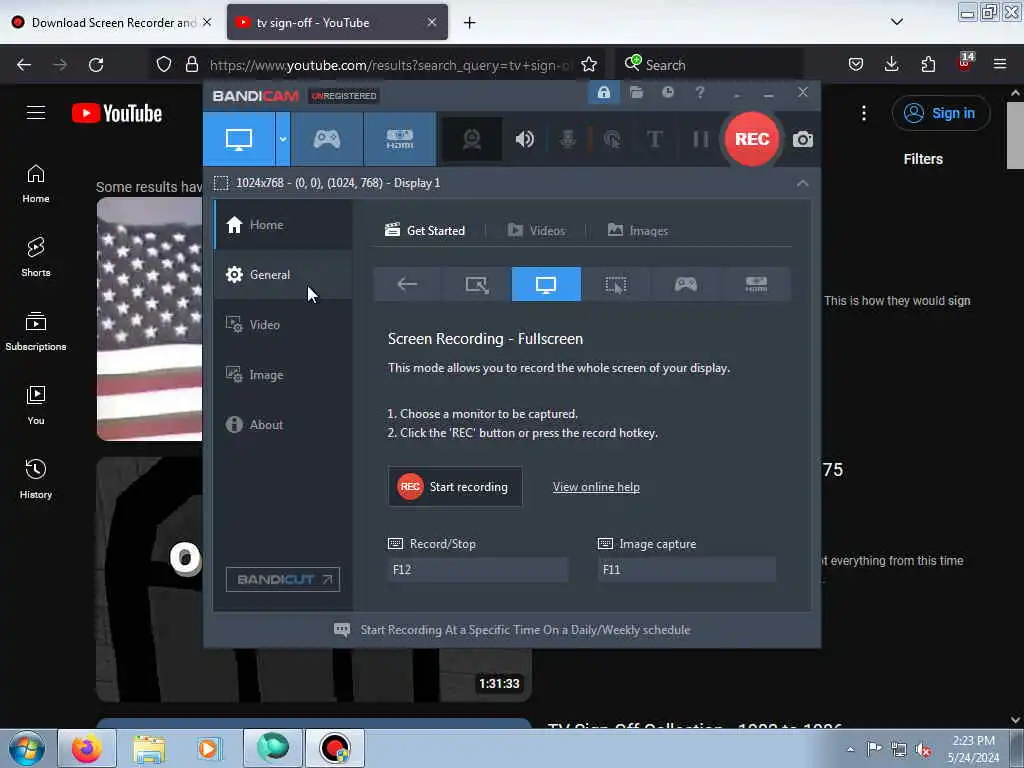Click the back arrow in mode selector row
This screenshot has height=768, width=1024.
(x=408, y=284)
